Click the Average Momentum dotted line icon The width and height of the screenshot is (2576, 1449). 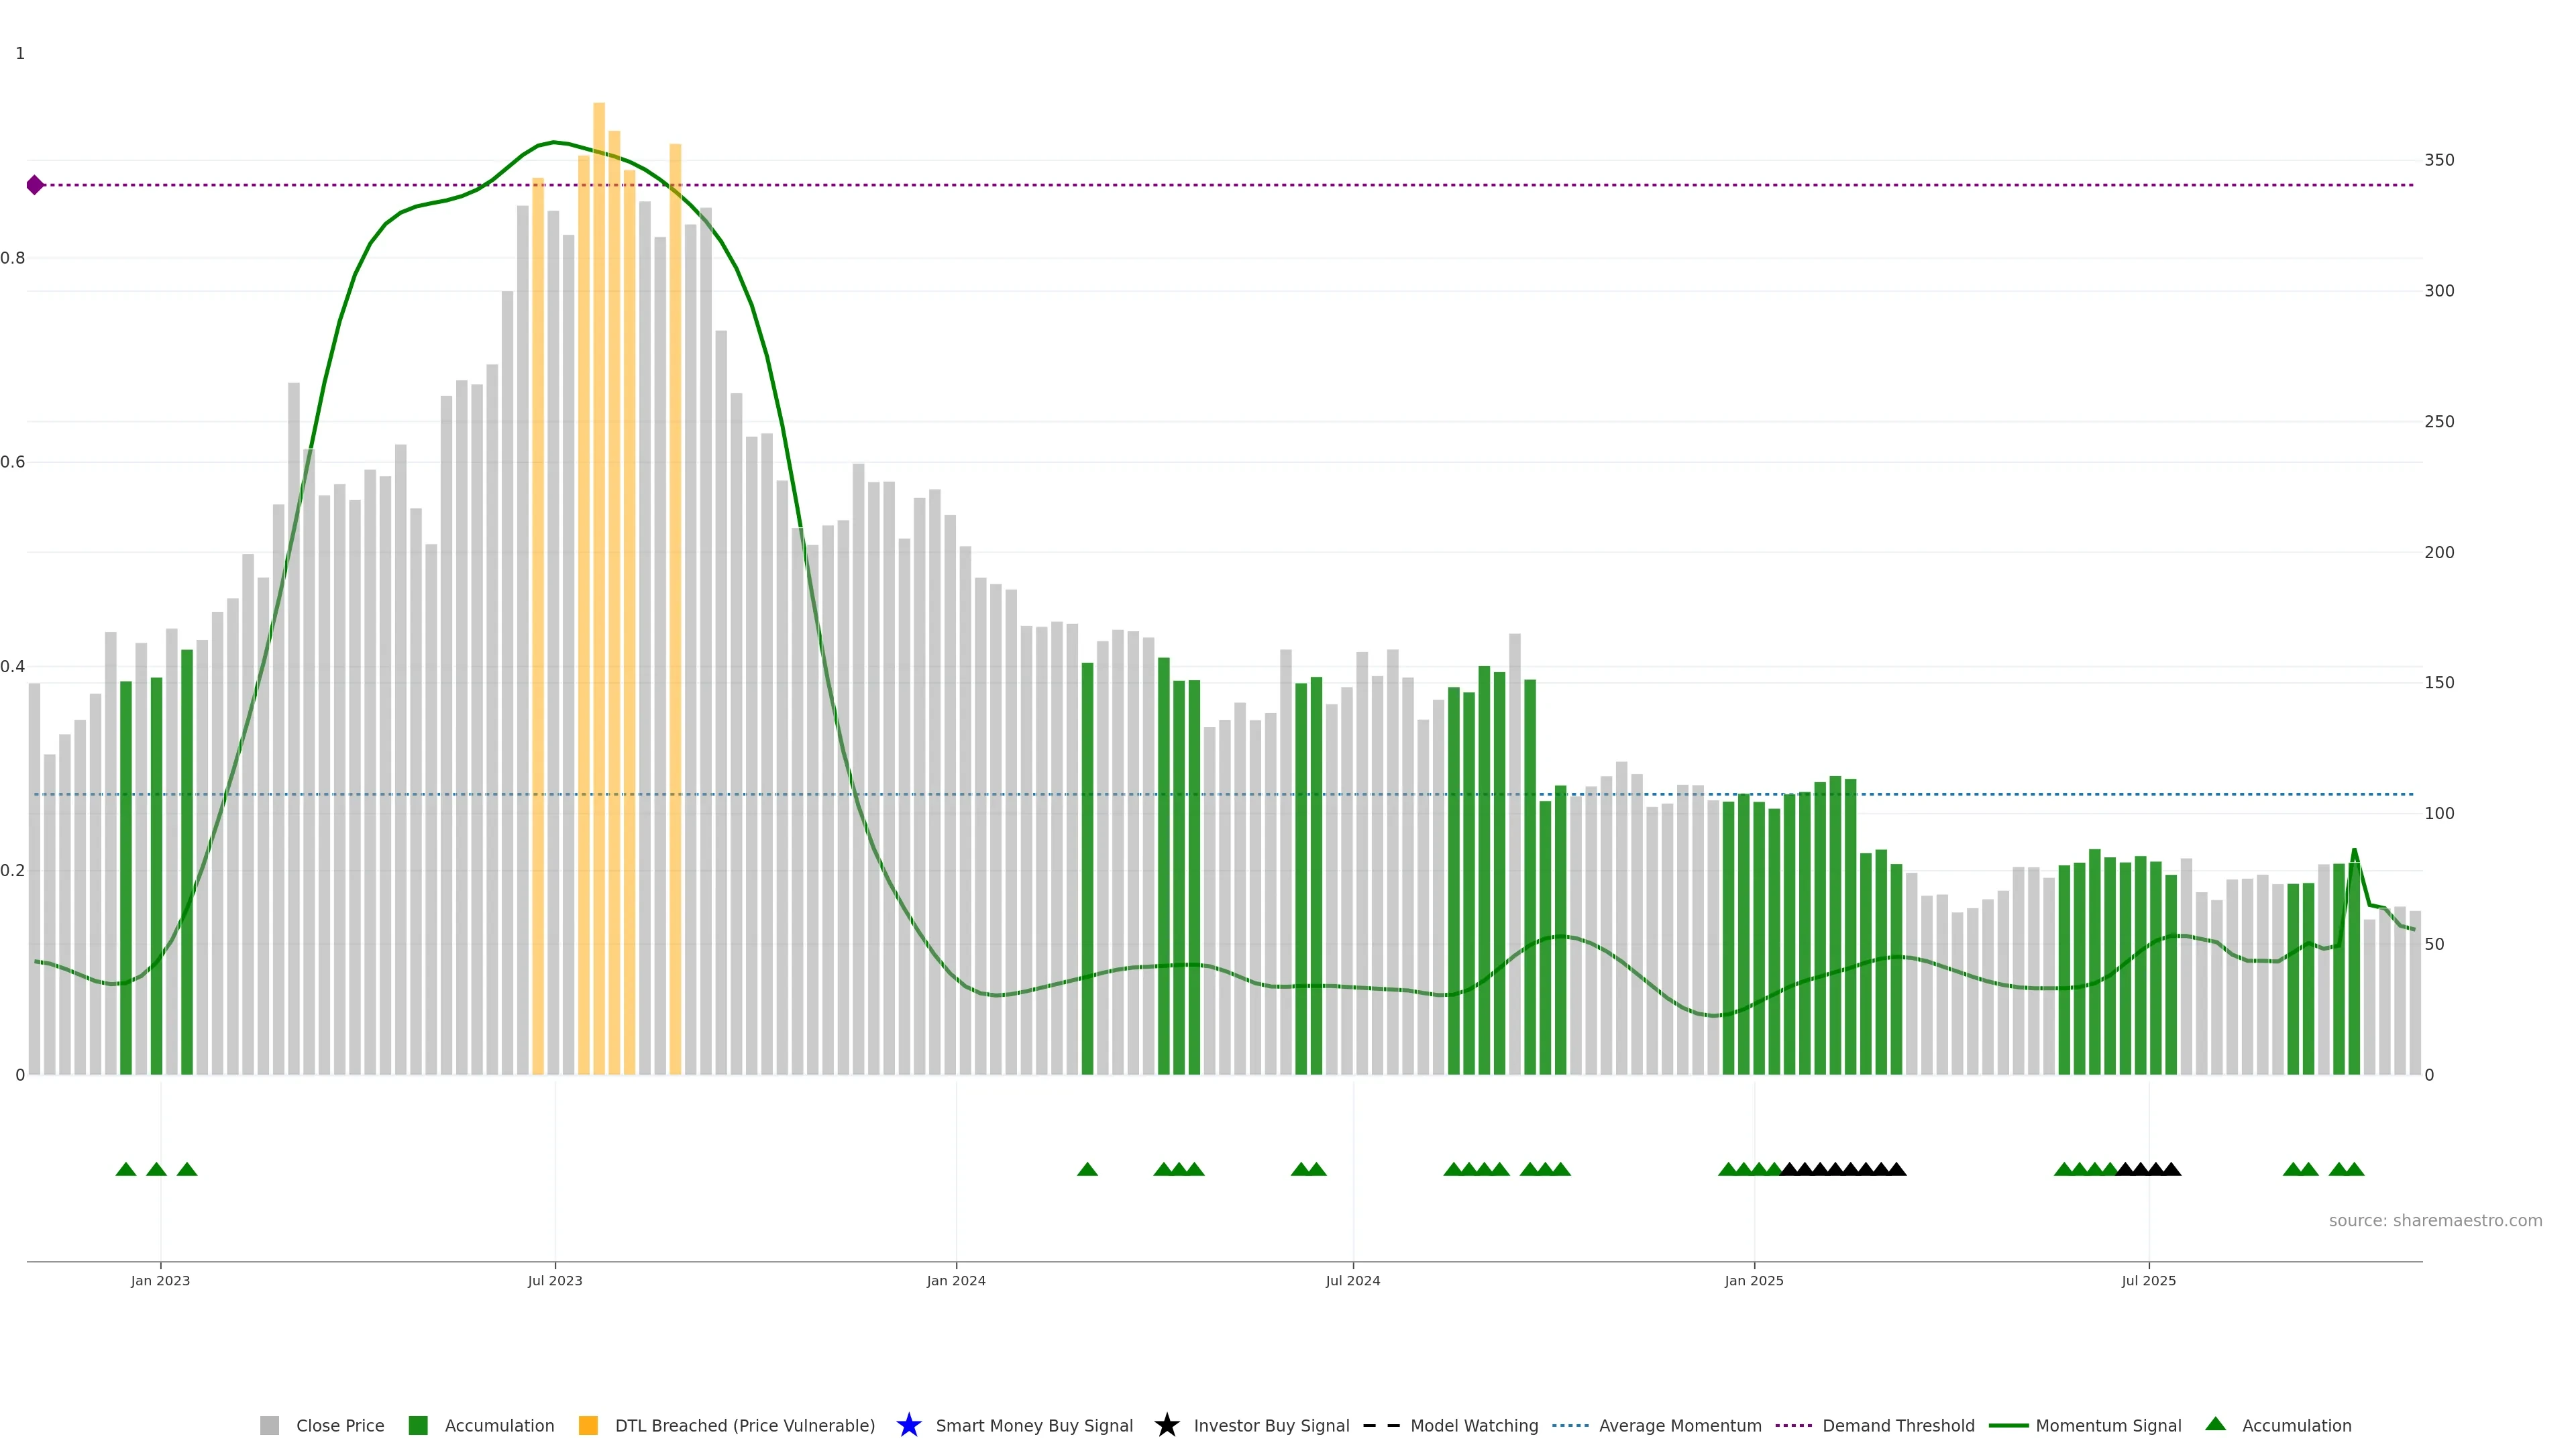coord(1570,1425)
